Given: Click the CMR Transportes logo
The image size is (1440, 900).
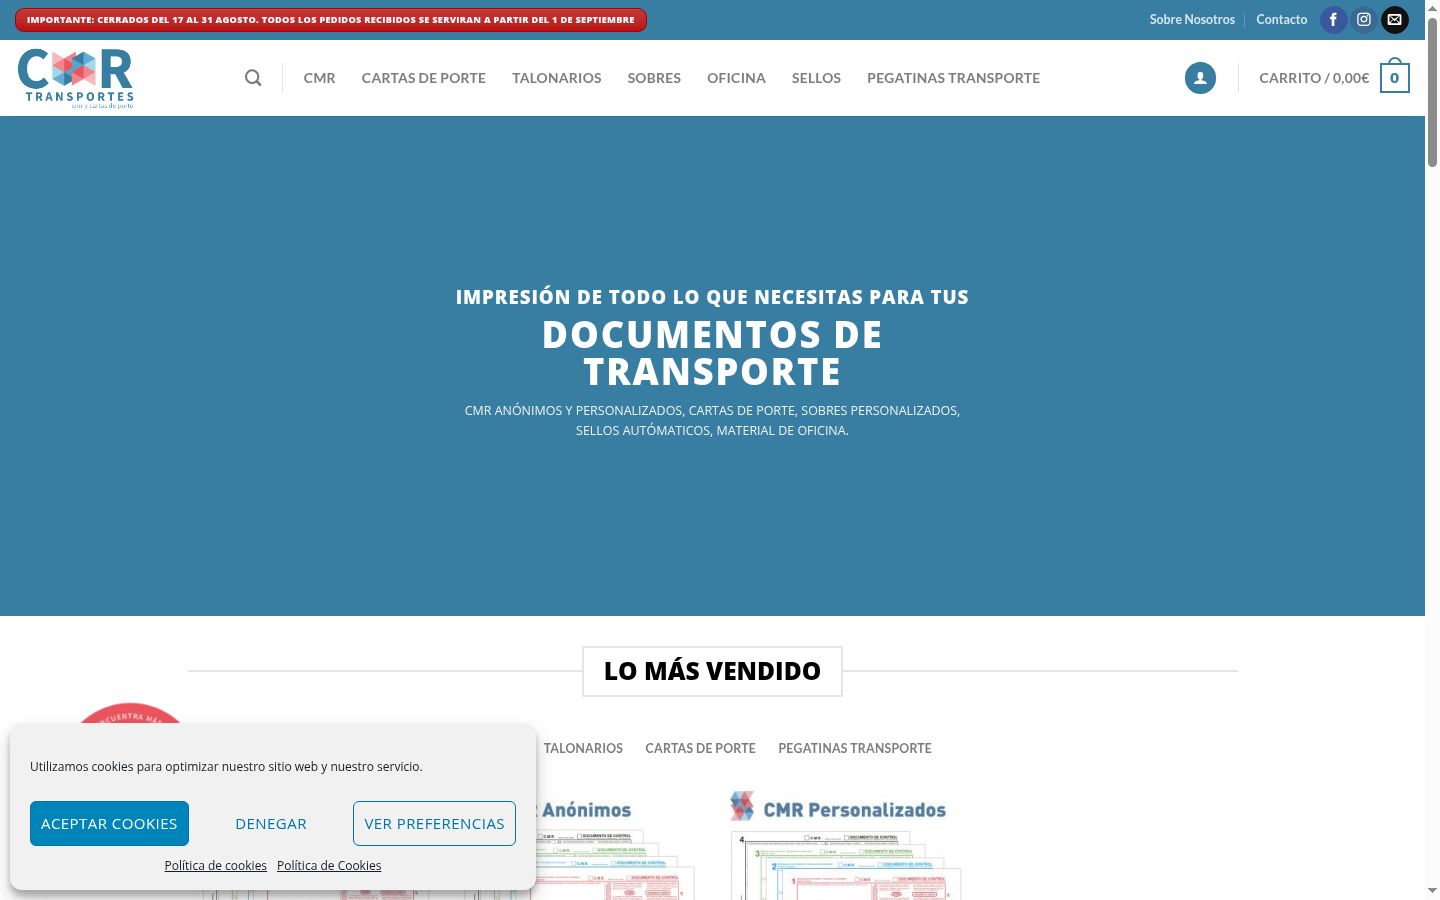Looking at the screenshot, I should [x=76, y=78].
